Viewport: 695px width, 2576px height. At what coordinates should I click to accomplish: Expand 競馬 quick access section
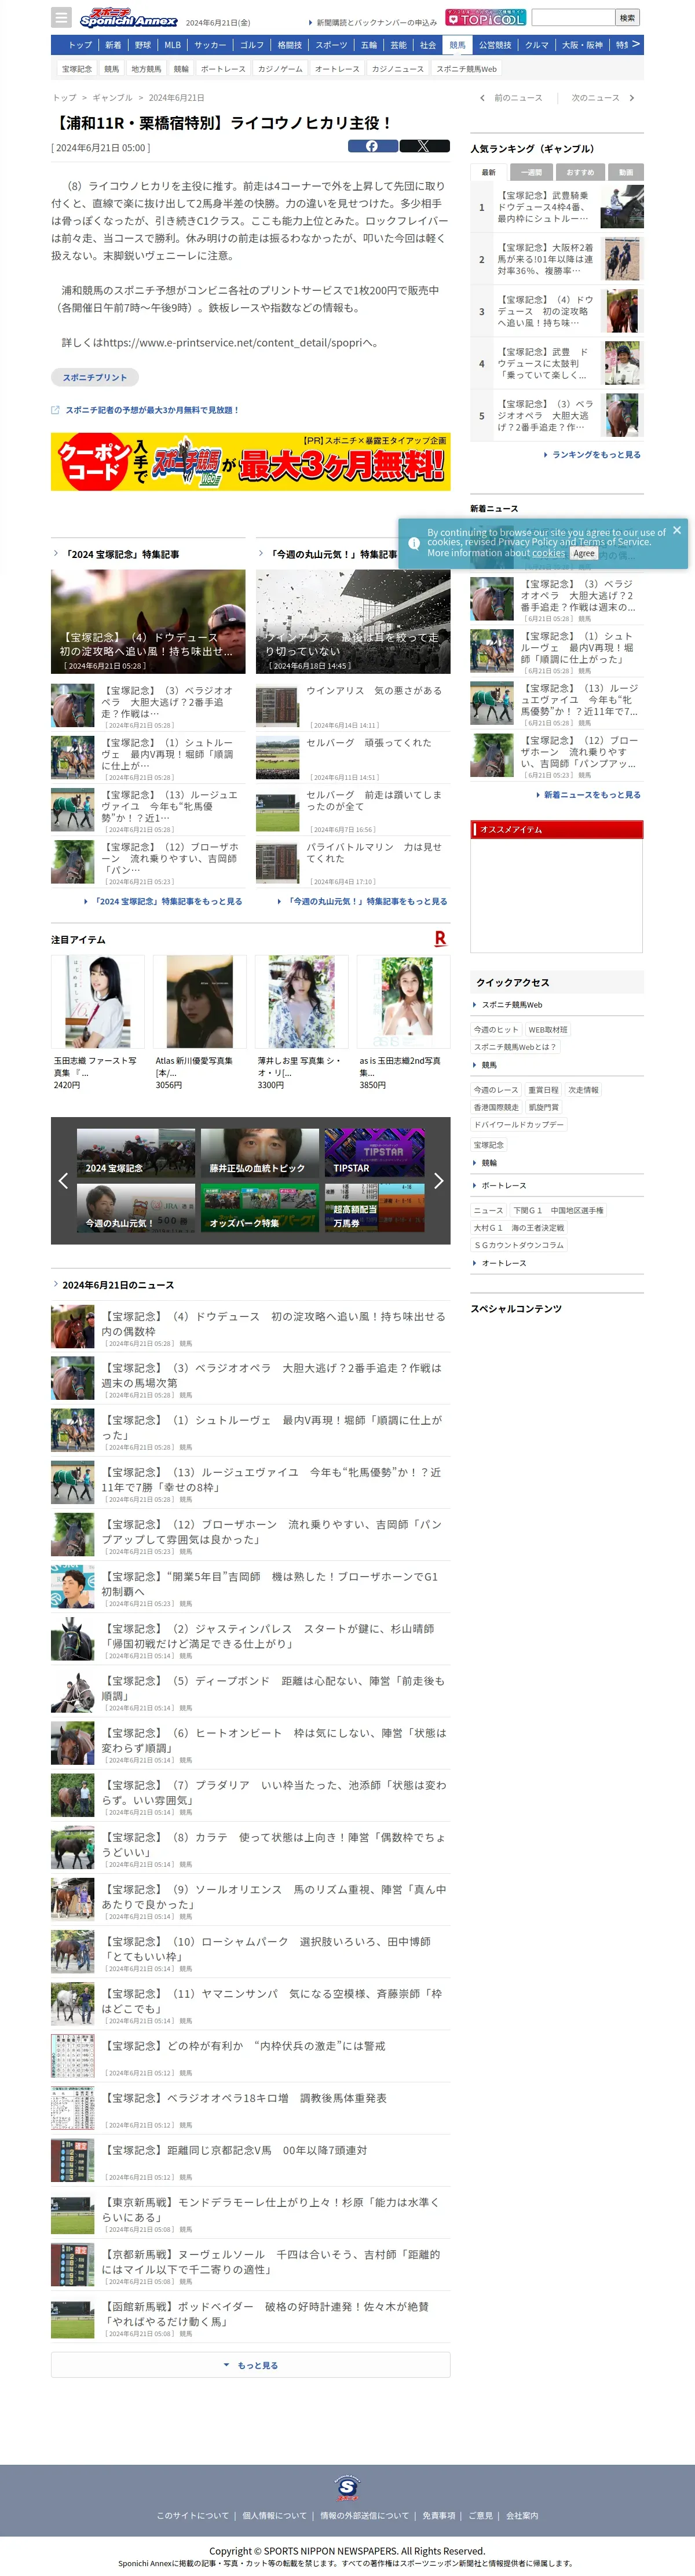click(489, 1065)
